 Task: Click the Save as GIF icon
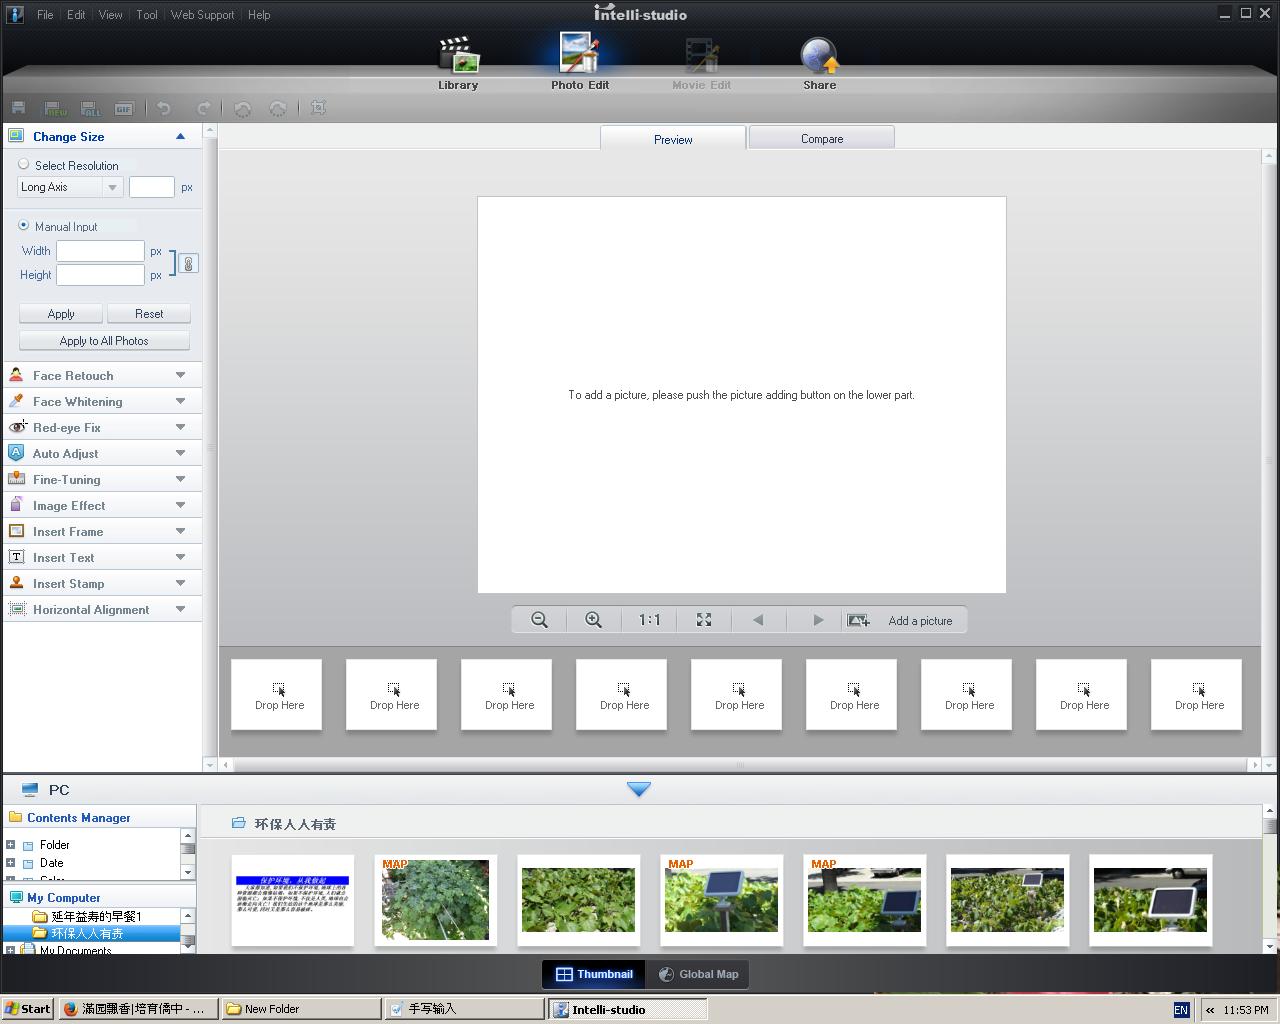[x=124, y=108]
